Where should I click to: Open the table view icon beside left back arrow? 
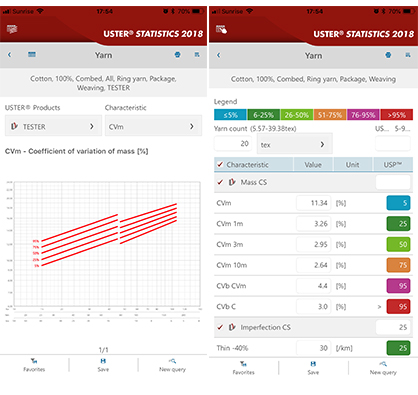32,54
